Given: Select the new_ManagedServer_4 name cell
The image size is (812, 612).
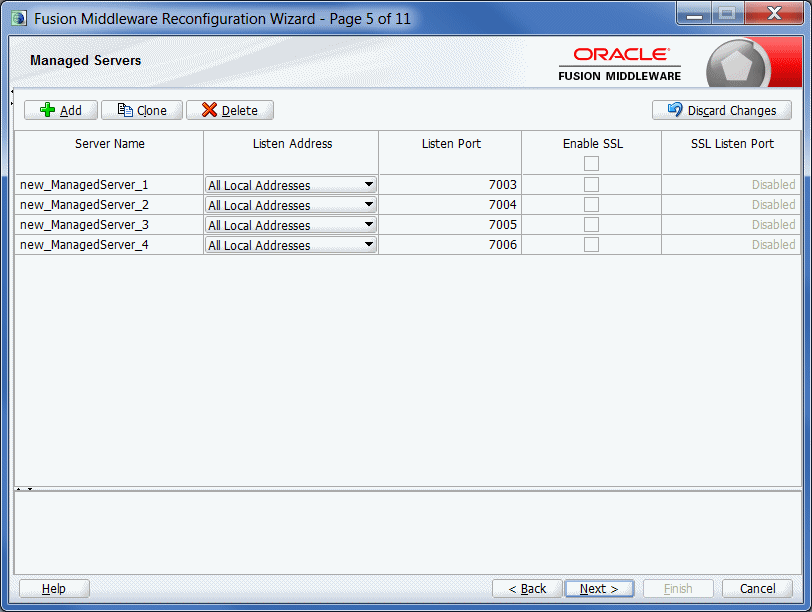Looking at the screenshot, I should (109, 245).
